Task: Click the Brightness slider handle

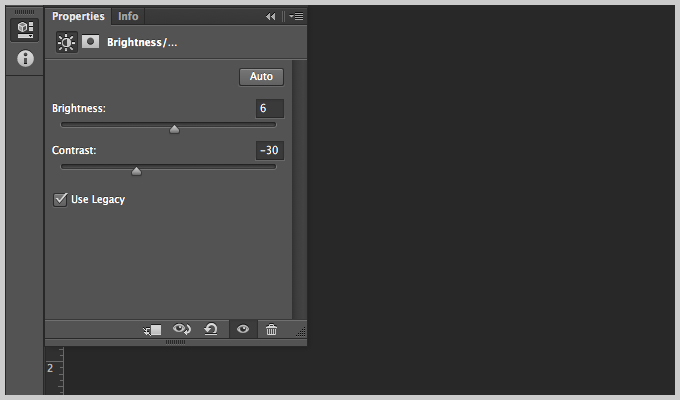Action: click(x=174, y=129)
